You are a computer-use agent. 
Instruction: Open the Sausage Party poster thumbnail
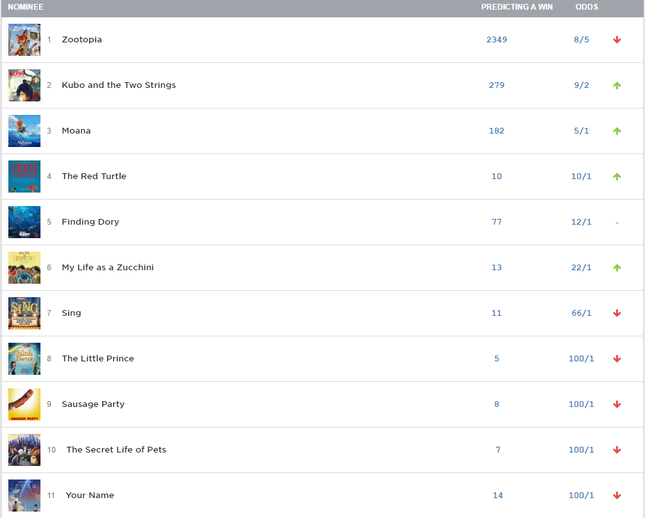(x=24, y=404)
